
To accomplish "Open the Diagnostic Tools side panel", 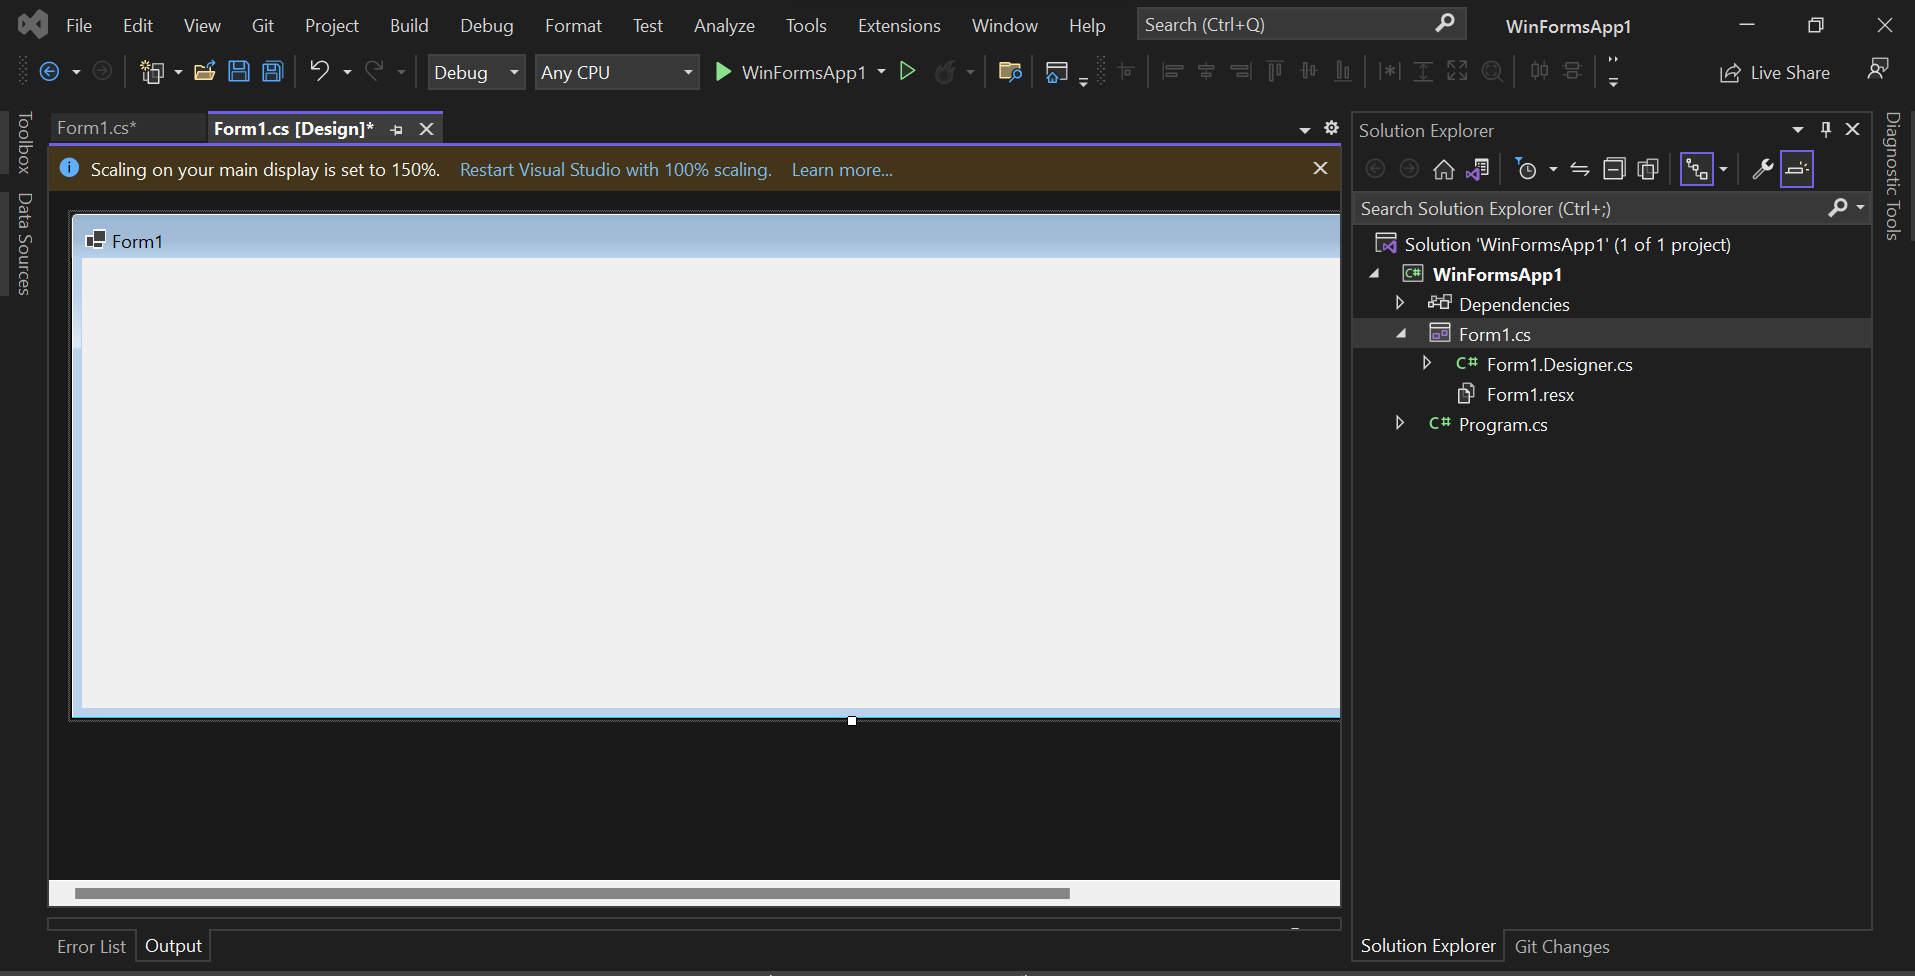I will (1892, 176).
